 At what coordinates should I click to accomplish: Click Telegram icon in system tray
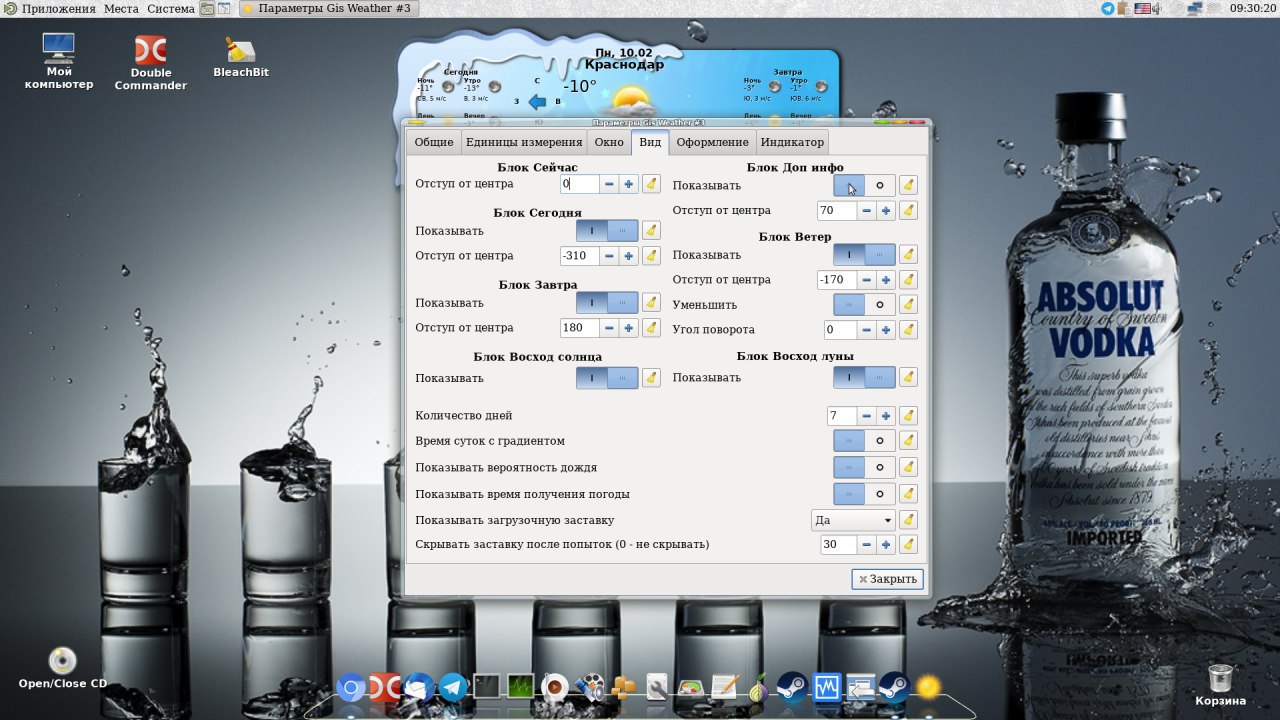coord(1108,8)
